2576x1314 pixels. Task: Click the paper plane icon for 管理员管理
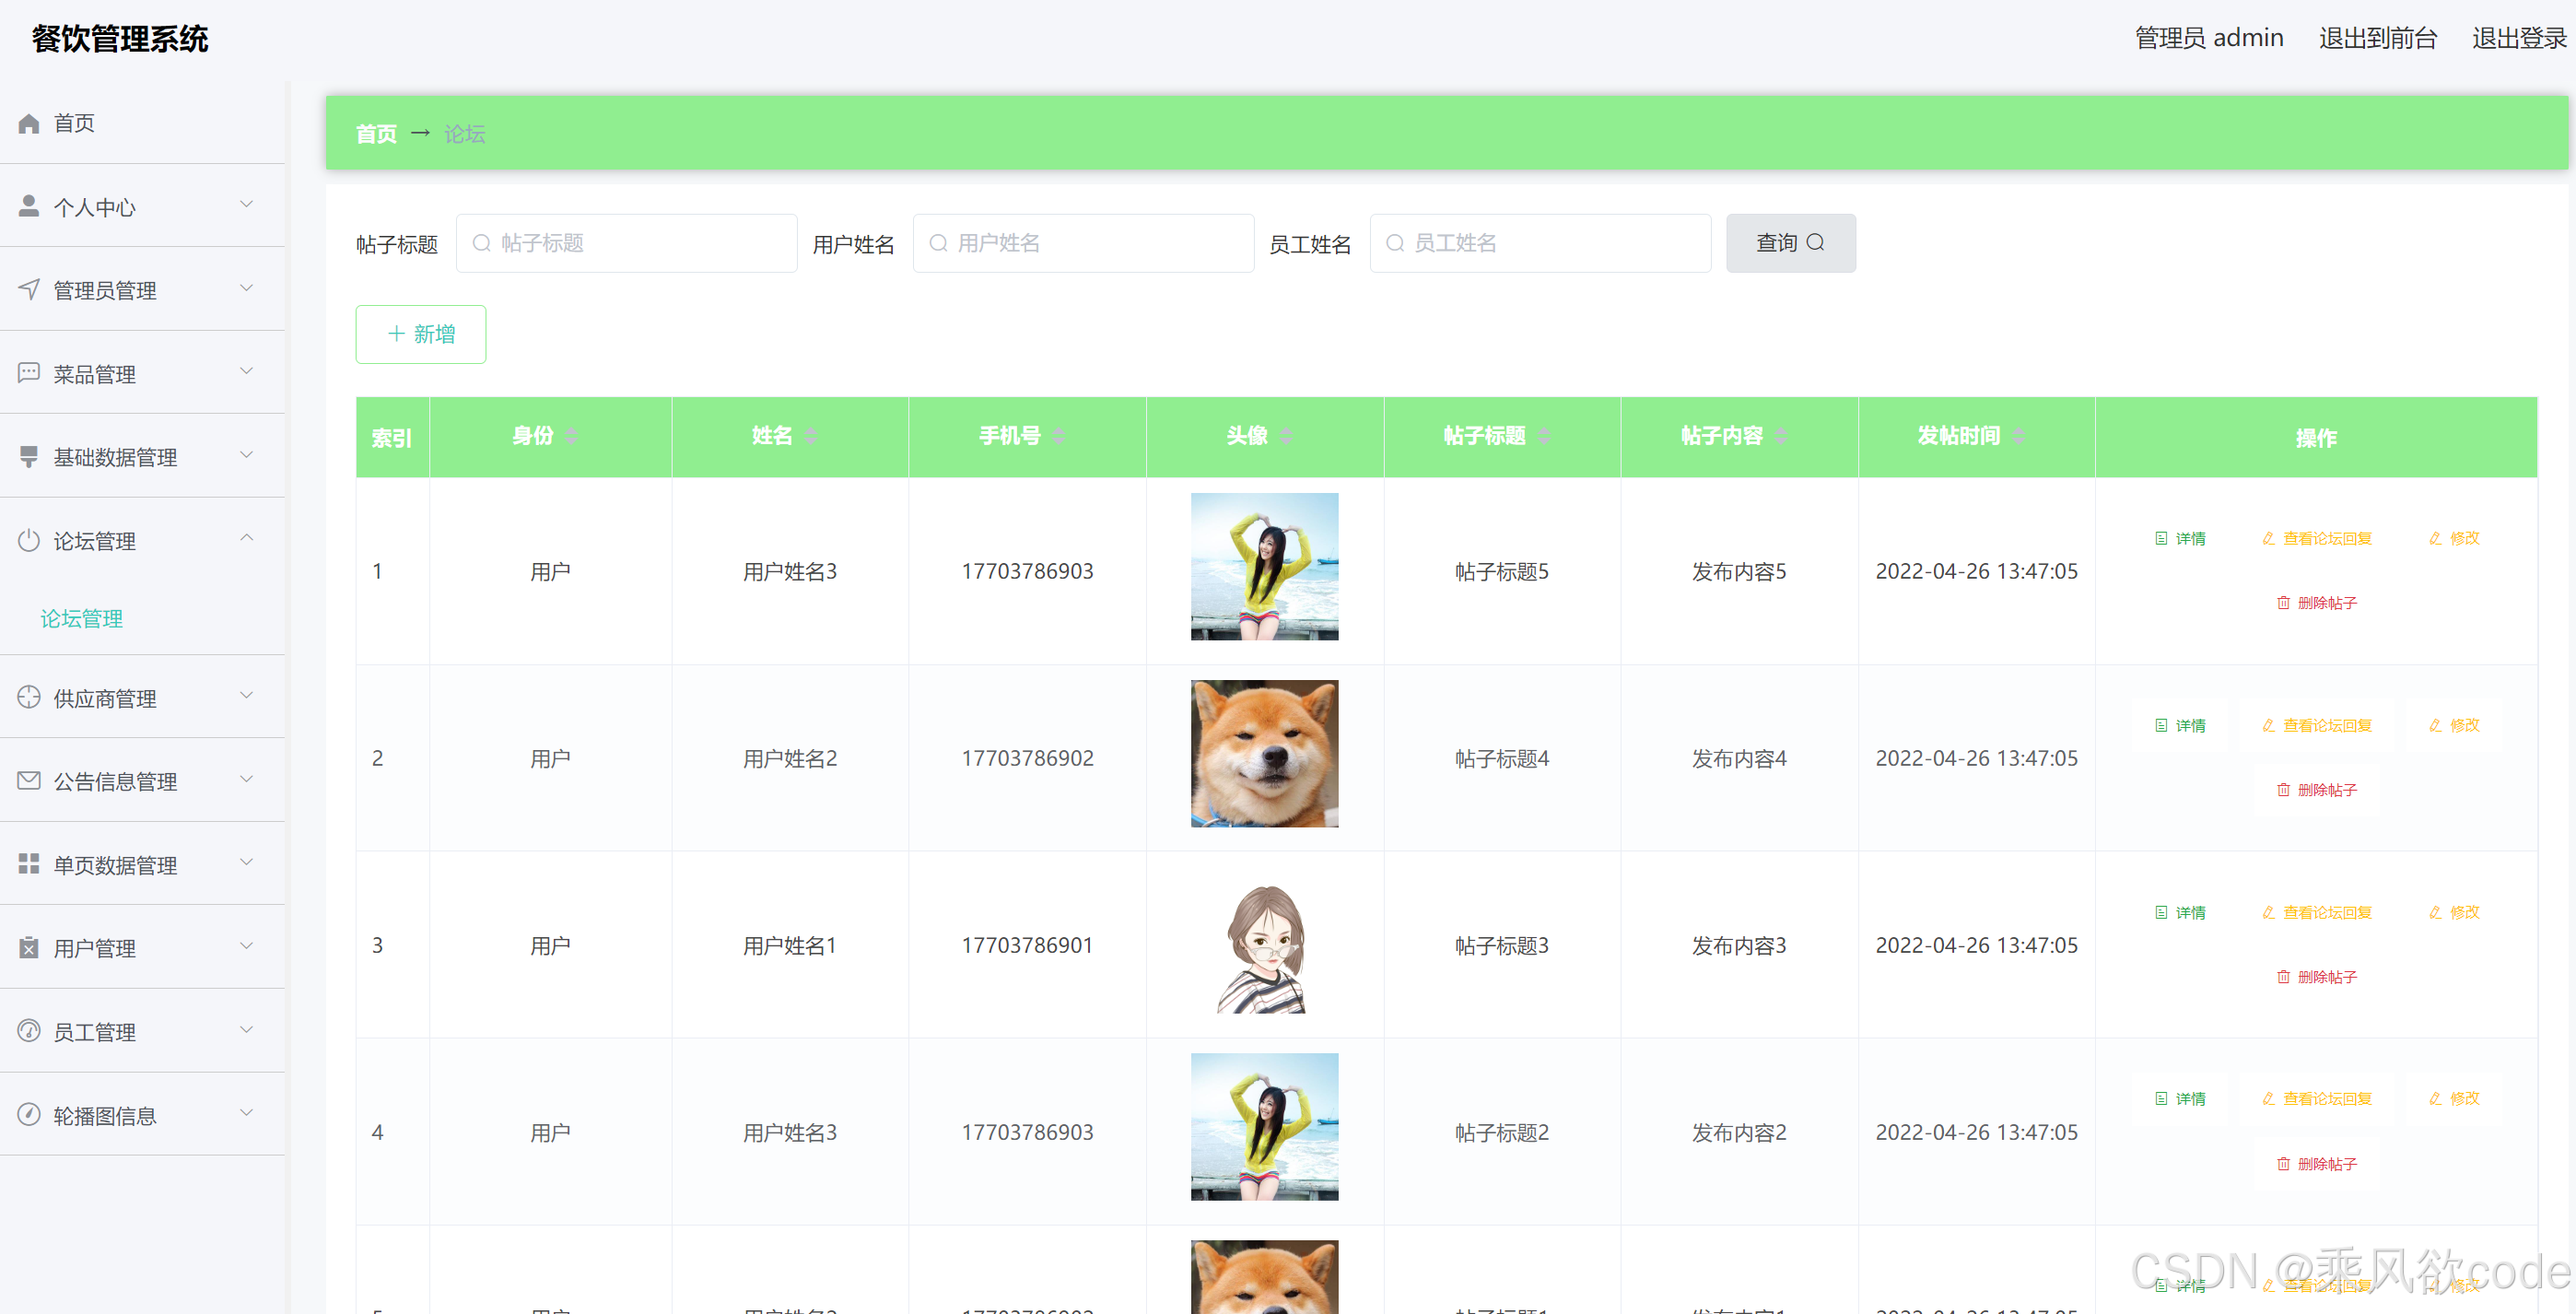pos(29,290)
